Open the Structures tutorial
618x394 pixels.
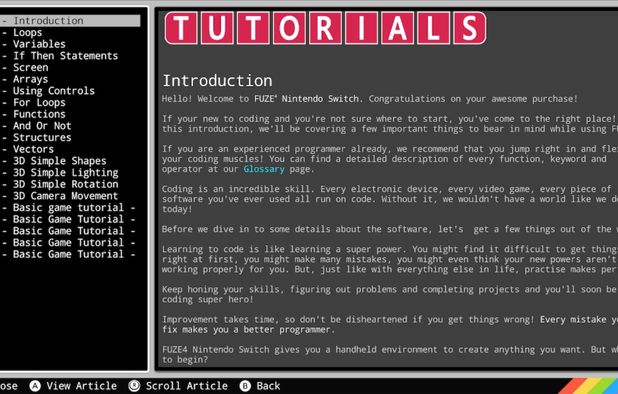coord(42,138)
